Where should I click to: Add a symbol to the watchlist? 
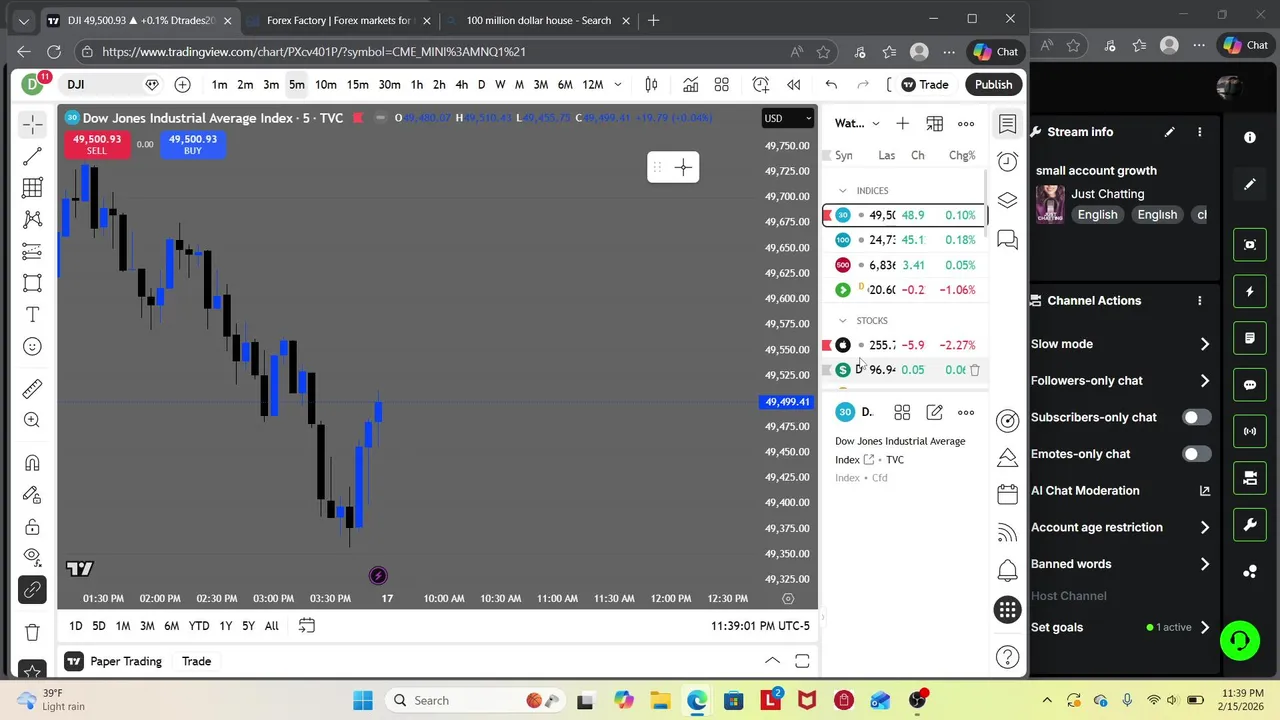(902, 124)
